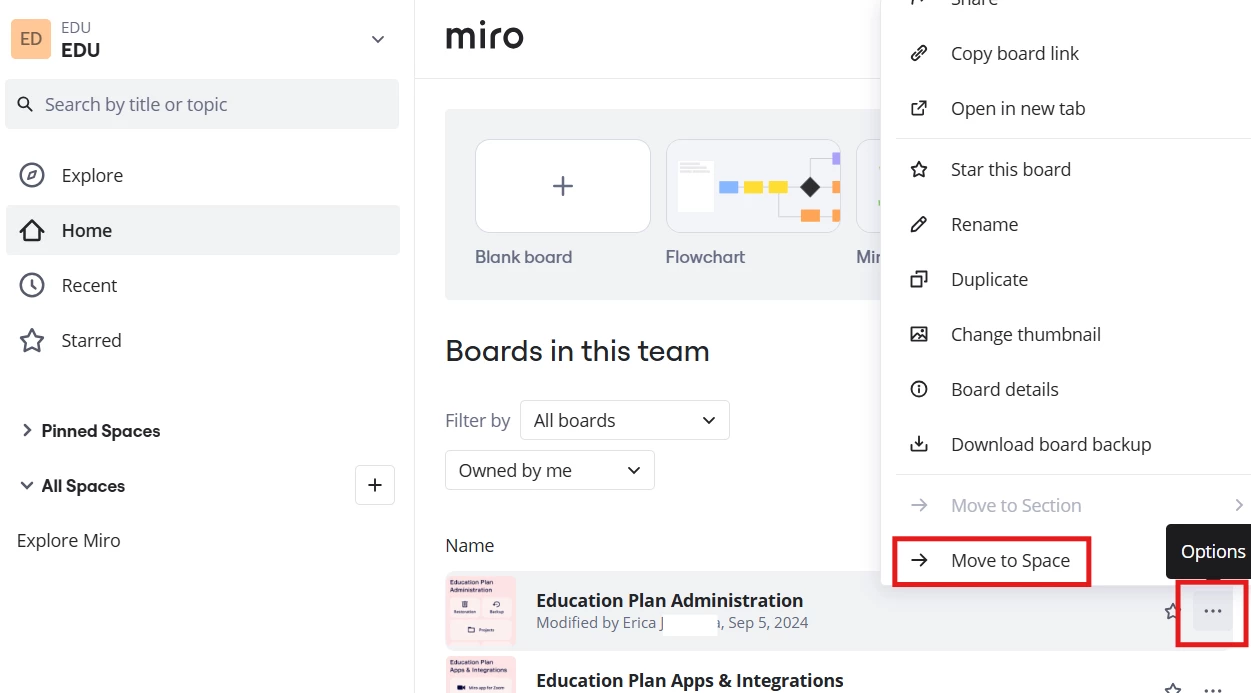Viewport: 1251px width, 693px height.
Task: Open Starred boards
Action: (203, 340)
